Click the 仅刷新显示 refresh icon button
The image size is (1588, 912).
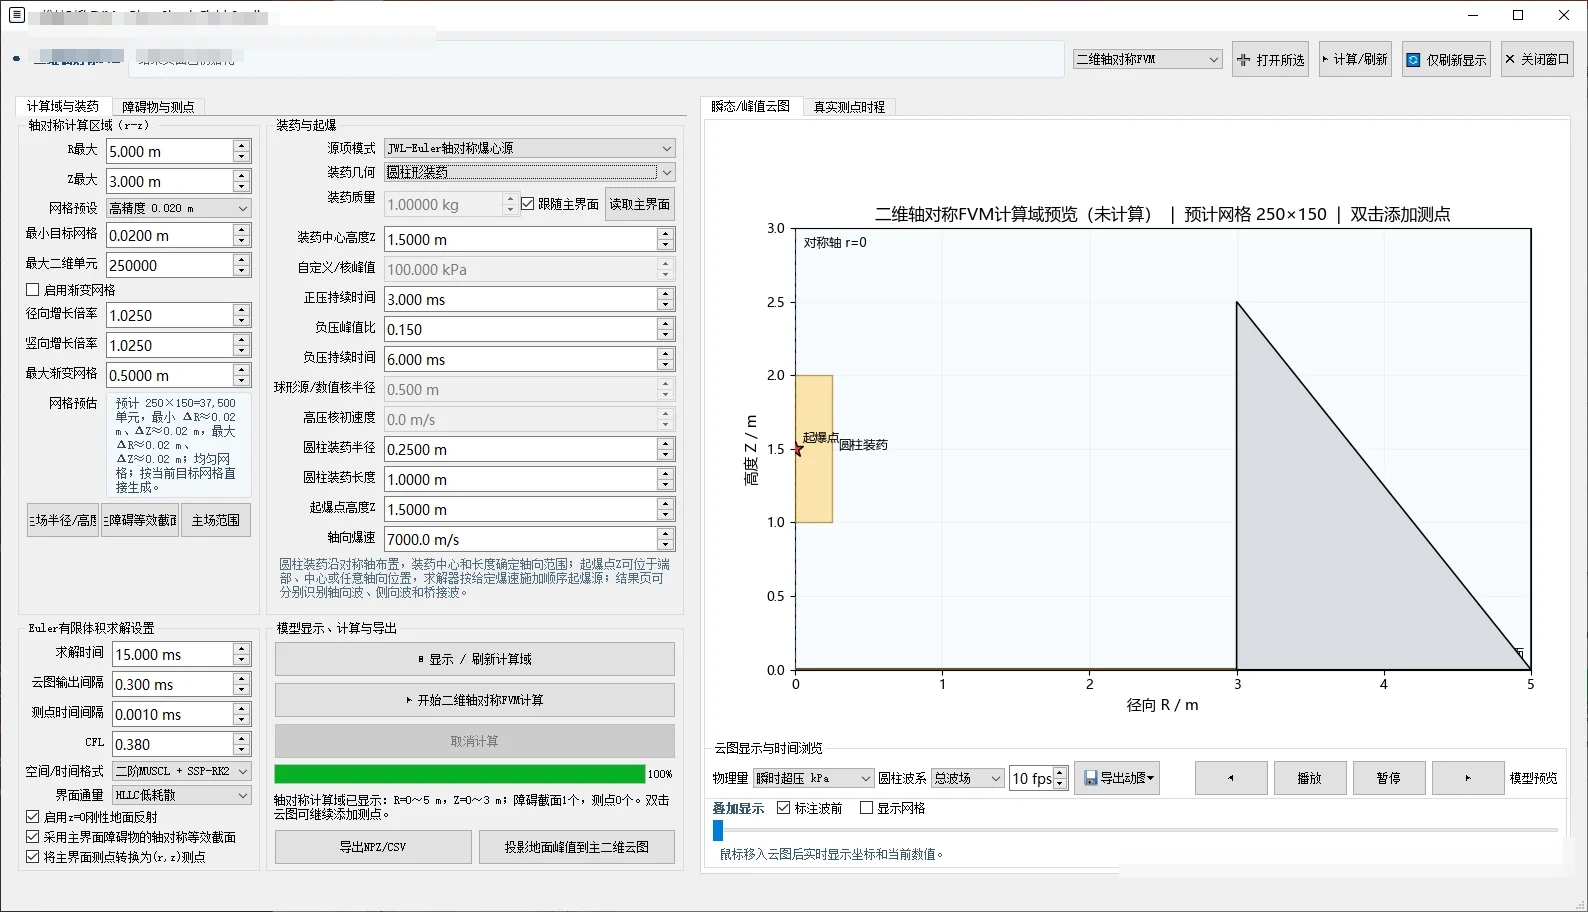tap(1446, 60)
